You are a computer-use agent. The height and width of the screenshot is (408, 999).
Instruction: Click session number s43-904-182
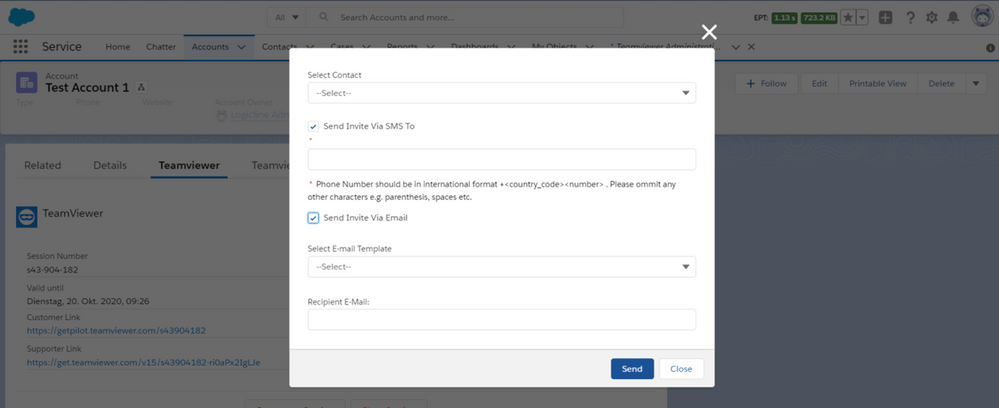52,270
